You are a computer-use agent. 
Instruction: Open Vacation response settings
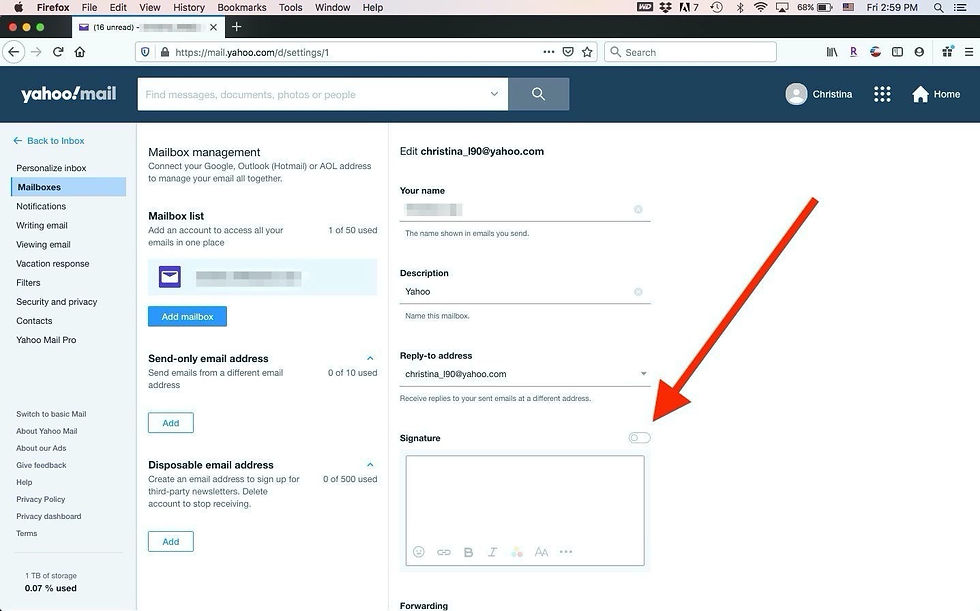pos(52,264)
